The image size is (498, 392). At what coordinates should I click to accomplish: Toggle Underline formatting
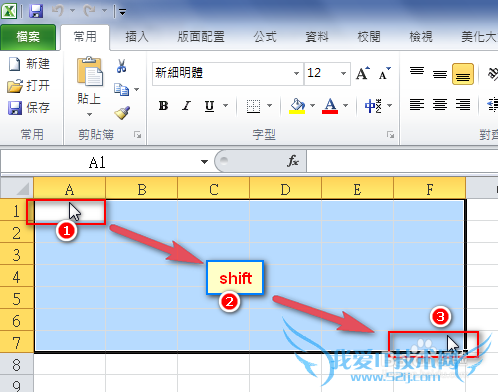tap(209, 106)
